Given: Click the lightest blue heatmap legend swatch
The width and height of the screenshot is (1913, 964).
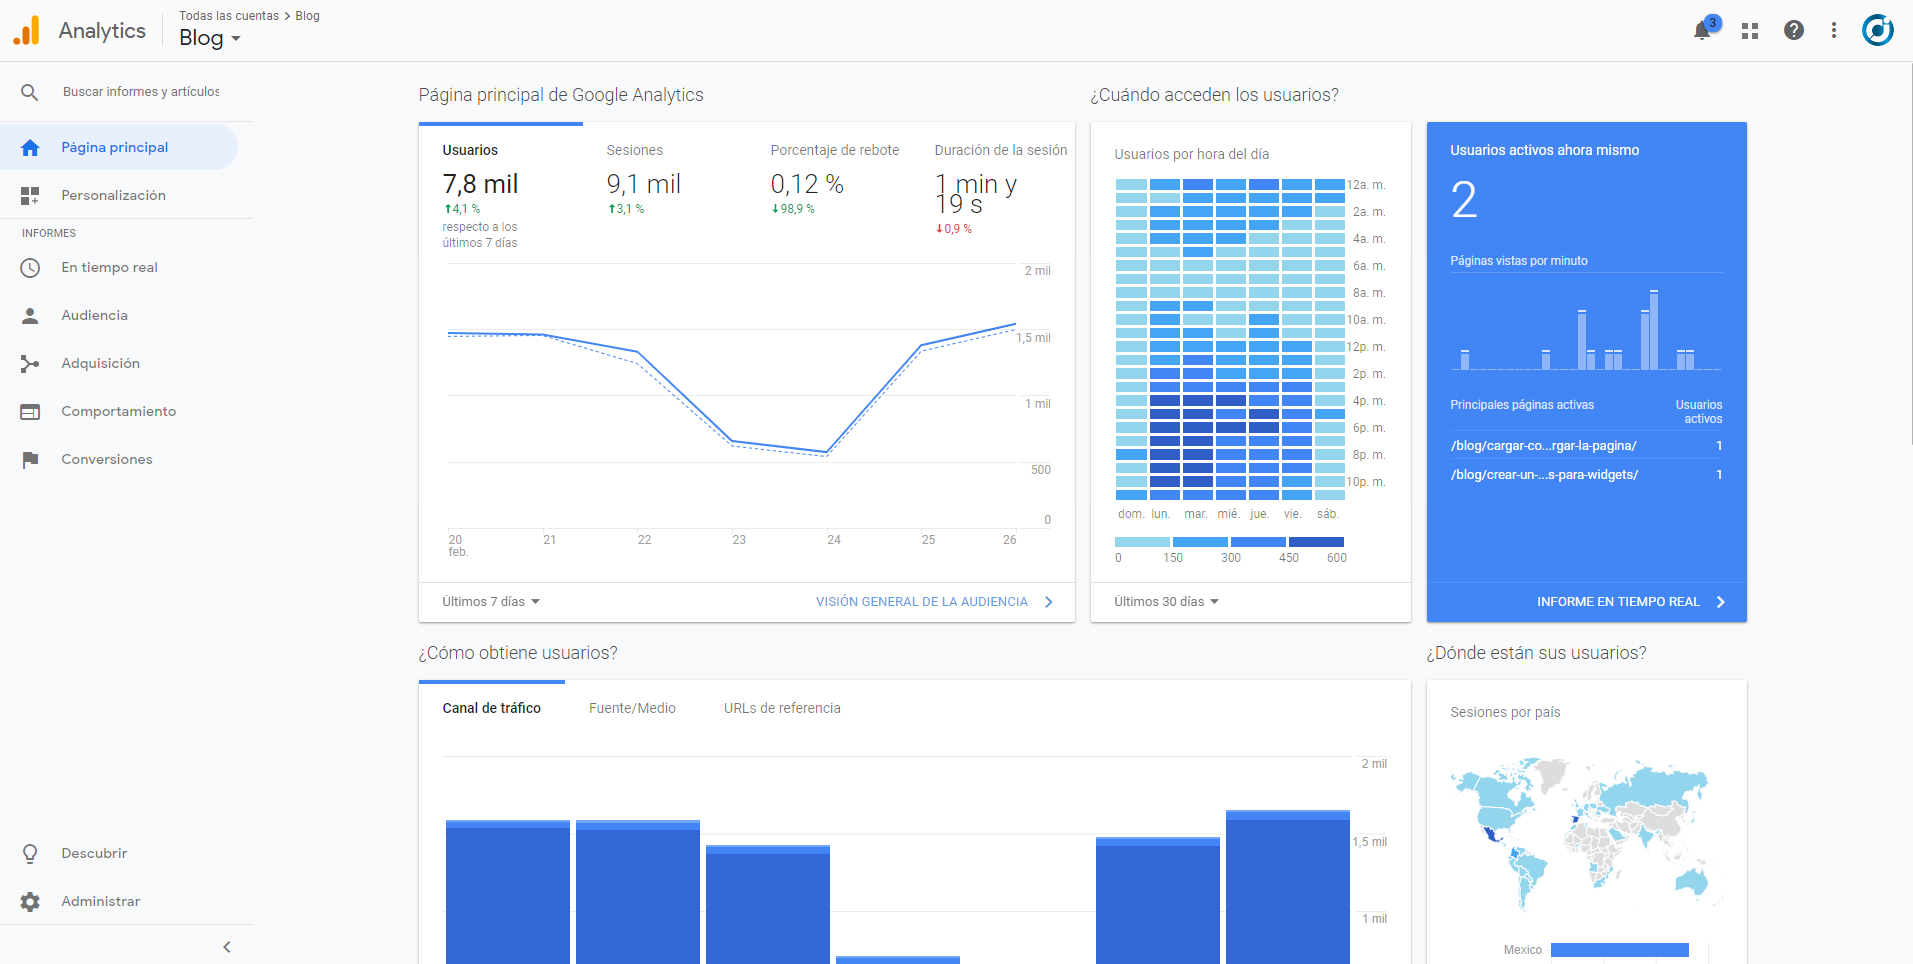Looking at the screenshot, I should coord(1142,542).
